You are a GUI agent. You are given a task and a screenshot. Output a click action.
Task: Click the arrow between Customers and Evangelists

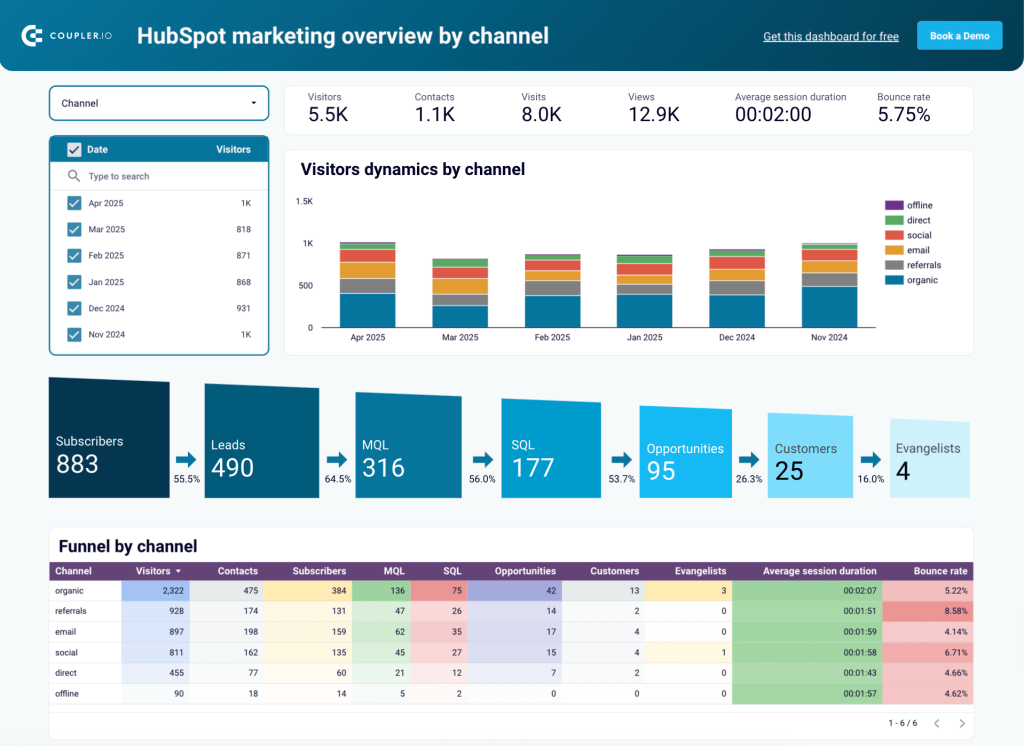click(871, 459)
